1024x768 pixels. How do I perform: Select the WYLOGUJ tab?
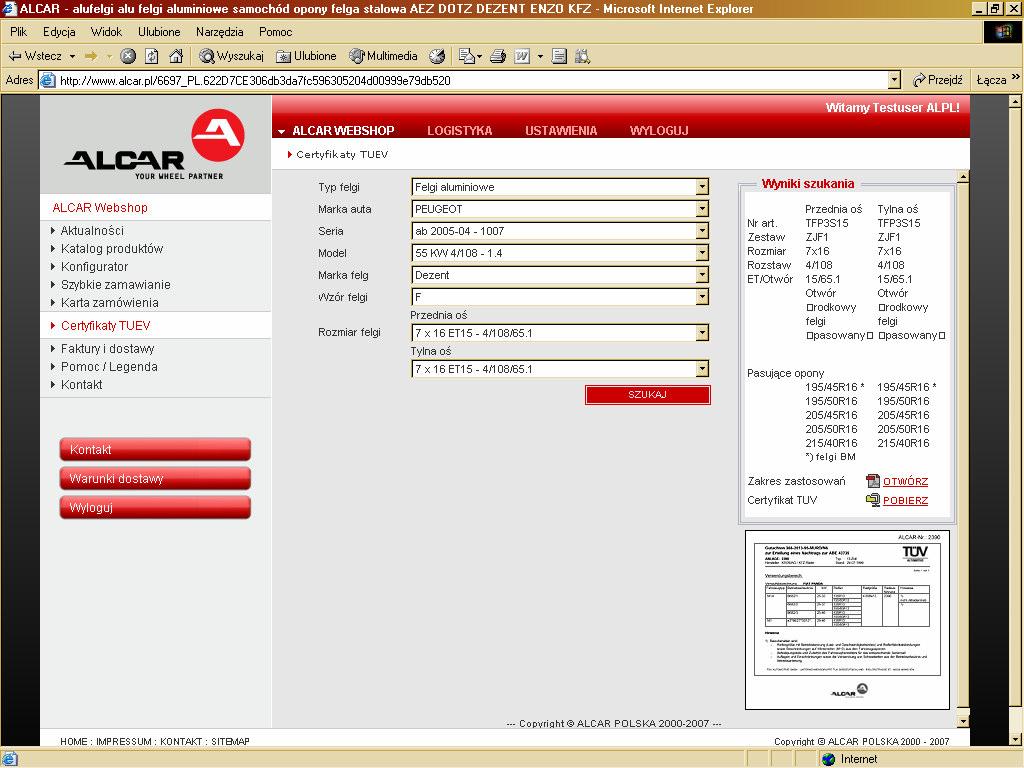point(659,131)
